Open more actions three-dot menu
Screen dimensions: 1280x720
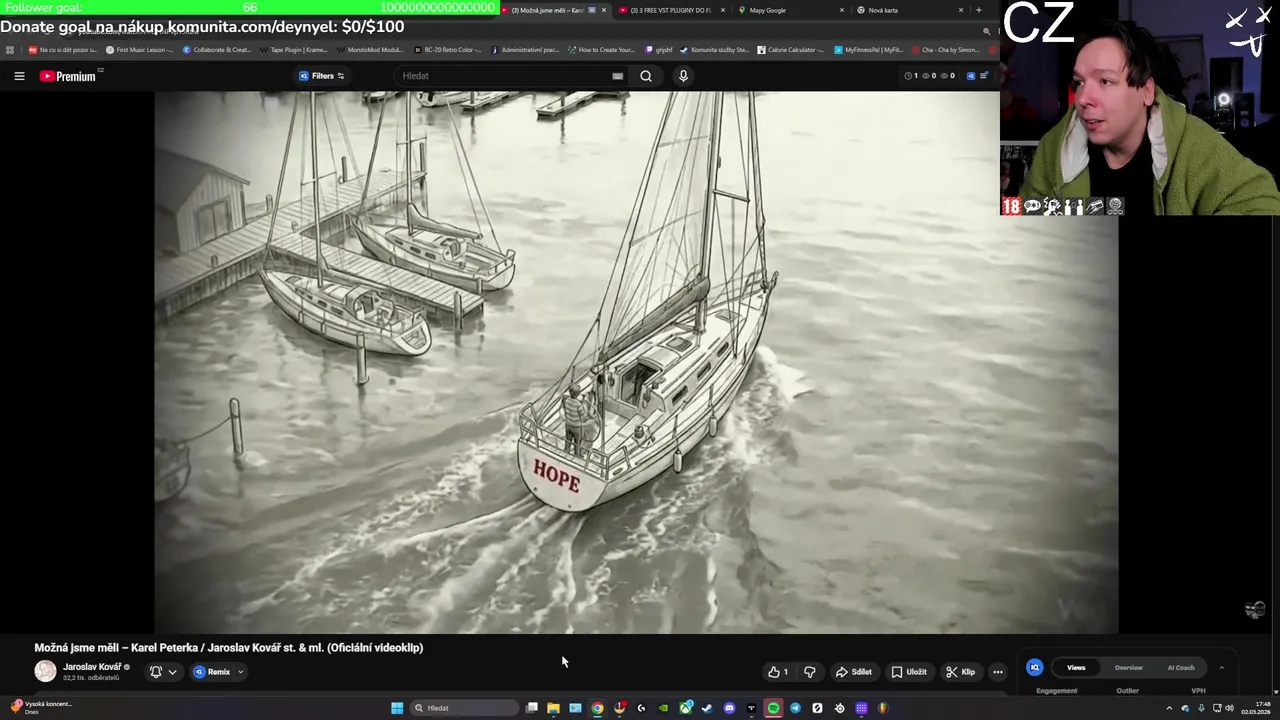998,672
